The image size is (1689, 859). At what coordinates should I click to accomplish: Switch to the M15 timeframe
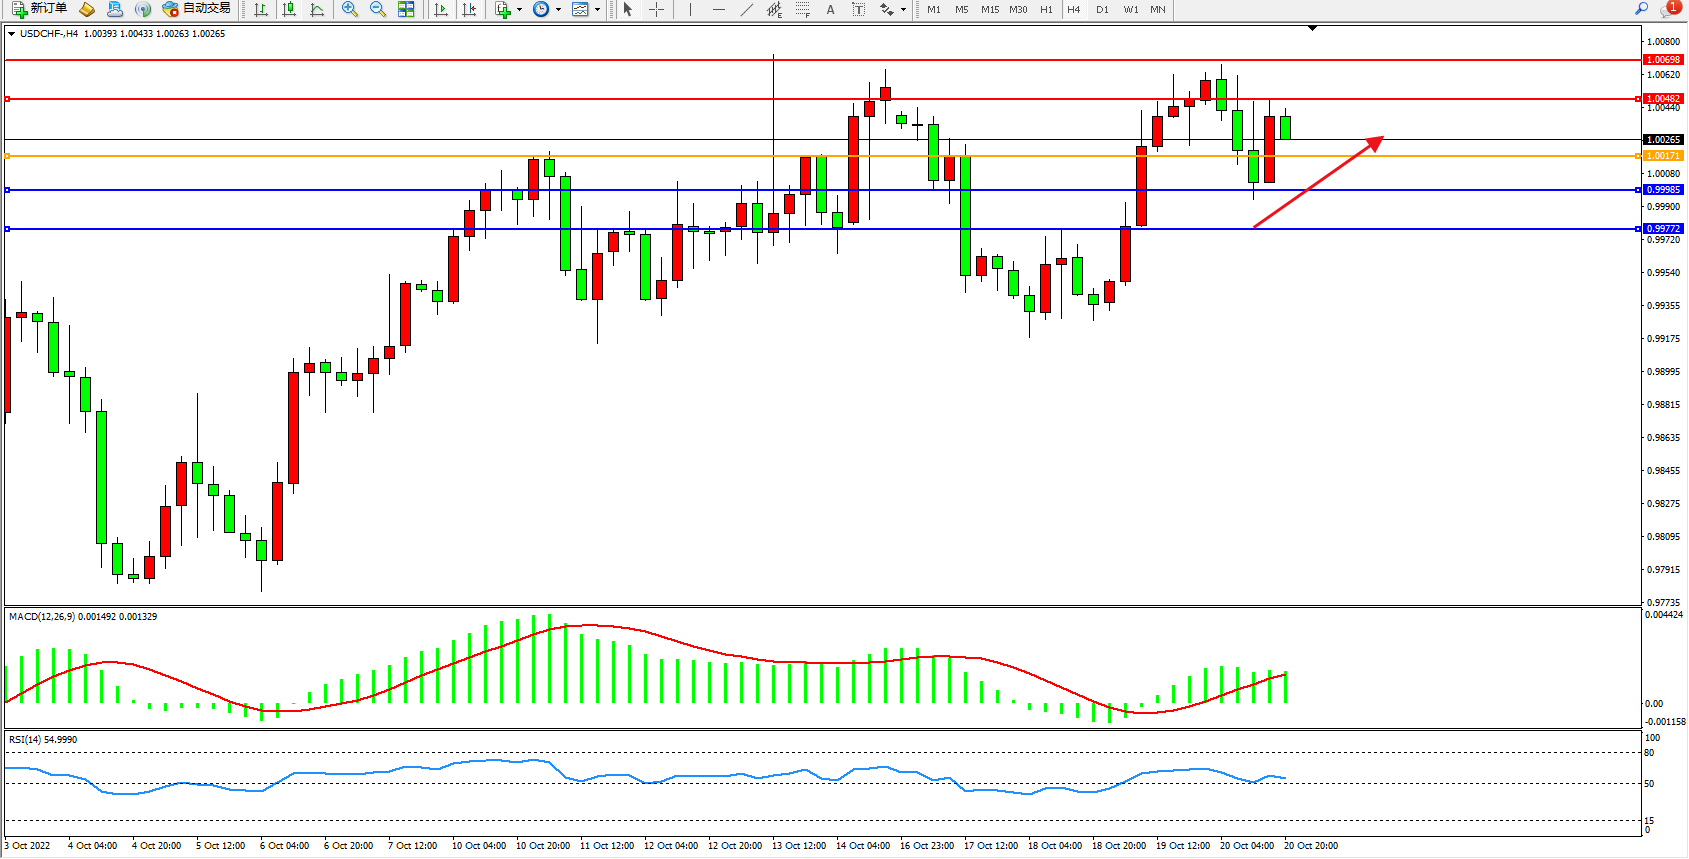[x=989, y=9]
